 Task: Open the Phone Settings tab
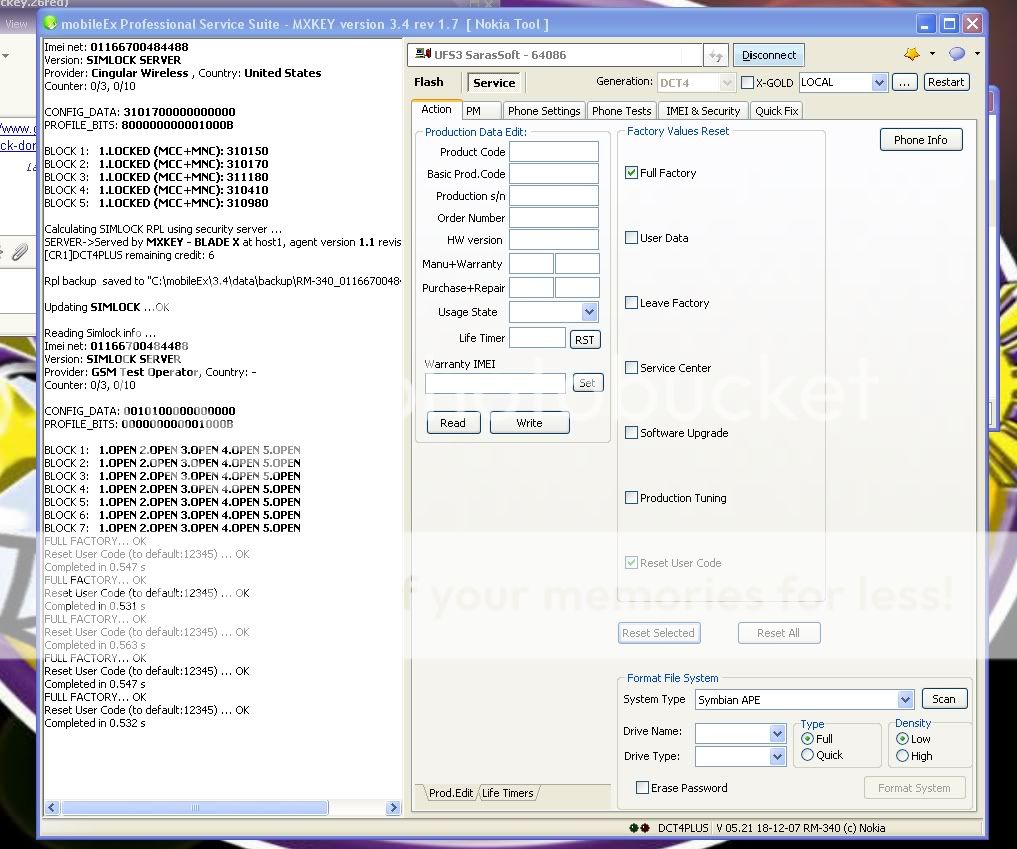click(x=543, y=111)
